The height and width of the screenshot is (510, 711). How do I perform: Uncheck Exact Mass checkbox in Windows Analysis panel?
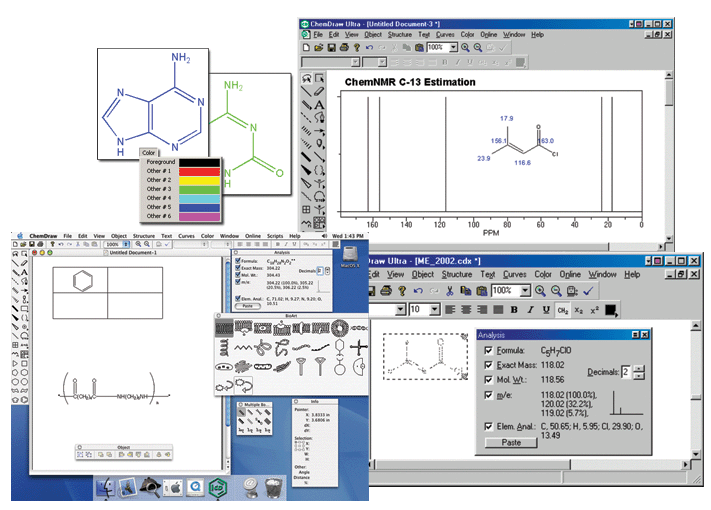488,365
